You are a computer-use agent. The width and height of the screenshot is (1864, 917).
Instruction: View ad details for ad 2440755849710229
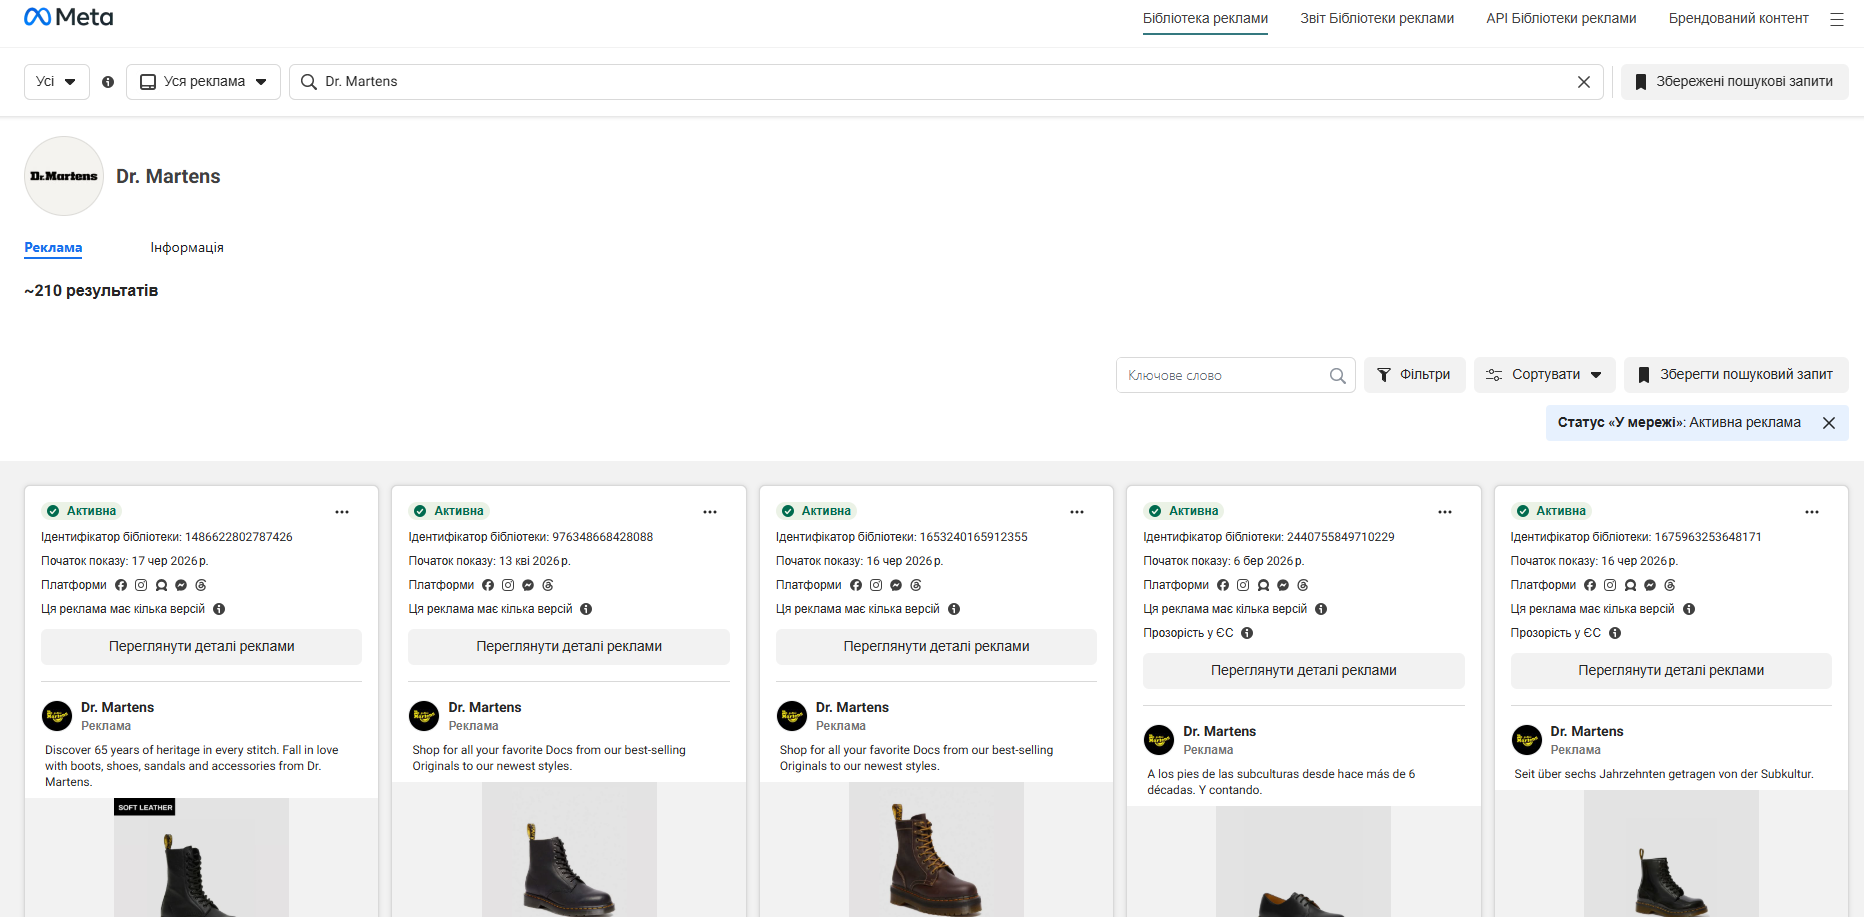click(x=1304, y=671)
